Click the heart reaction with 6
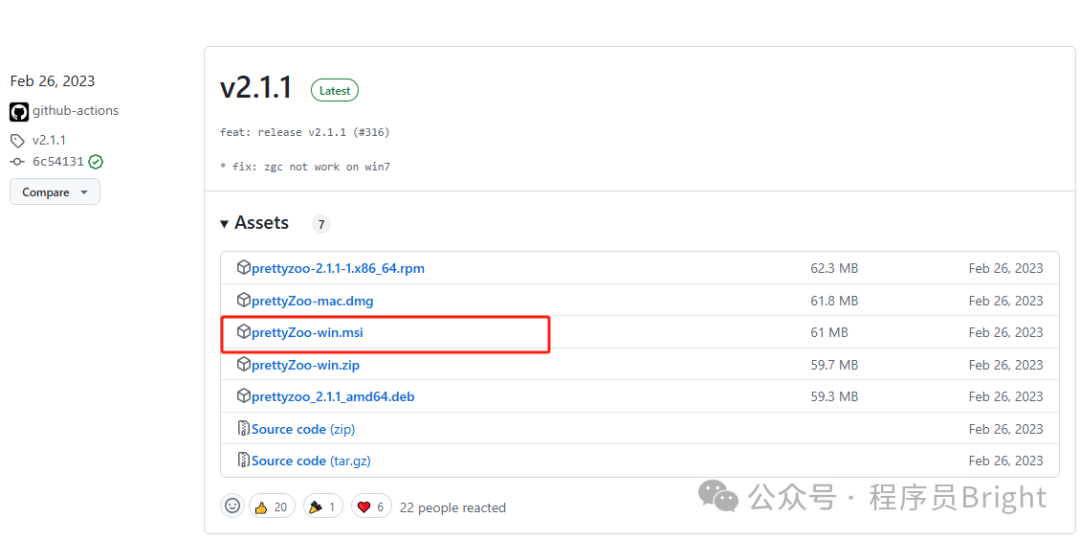Screen dimensions: 1080x540 [x=372, y=506]
